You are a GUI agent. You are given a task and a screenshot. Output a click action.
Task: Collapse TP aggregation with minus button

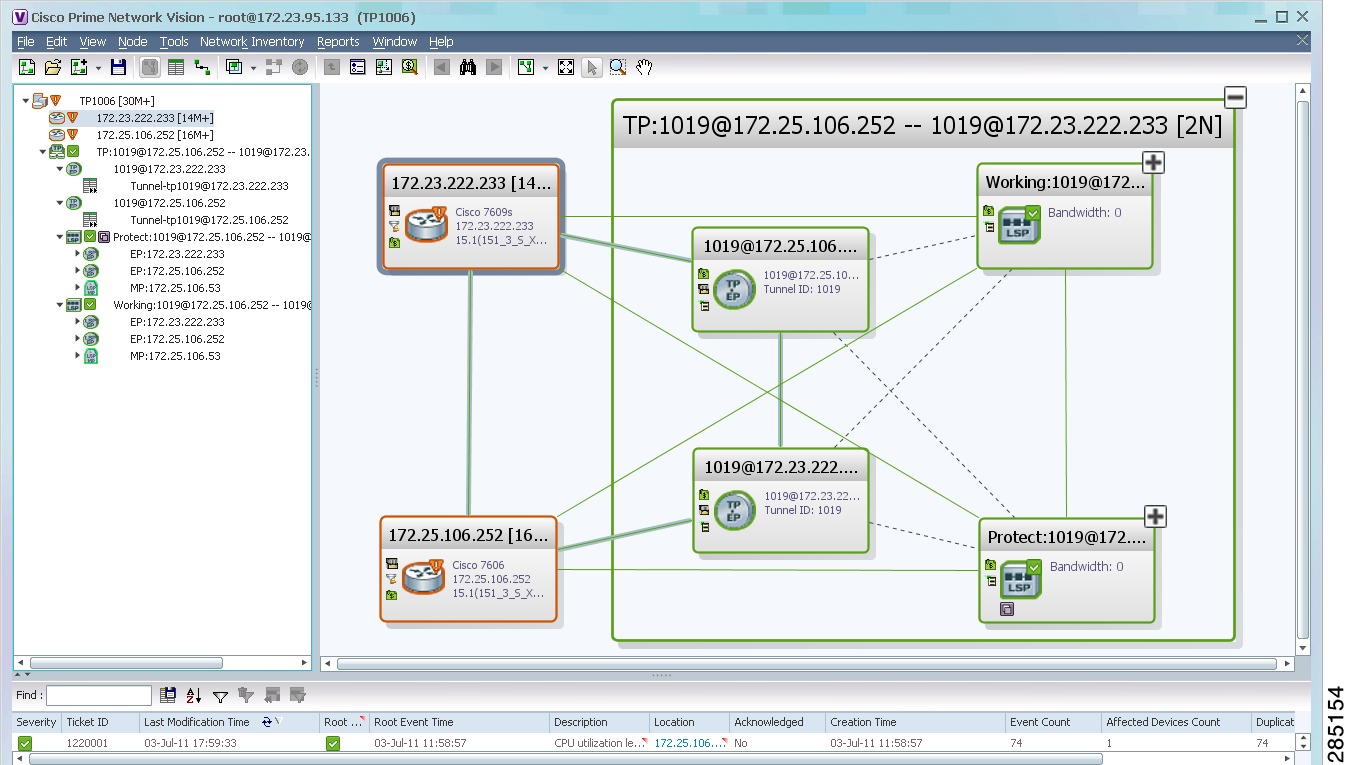point(1235,98)
